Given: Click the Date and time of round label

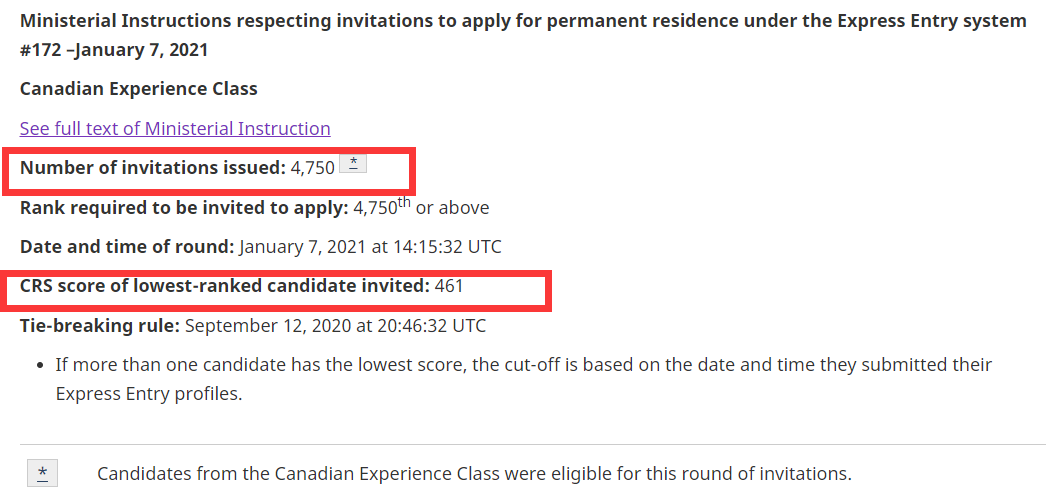Looking at the screenshot, I should (x=127, y=247).
